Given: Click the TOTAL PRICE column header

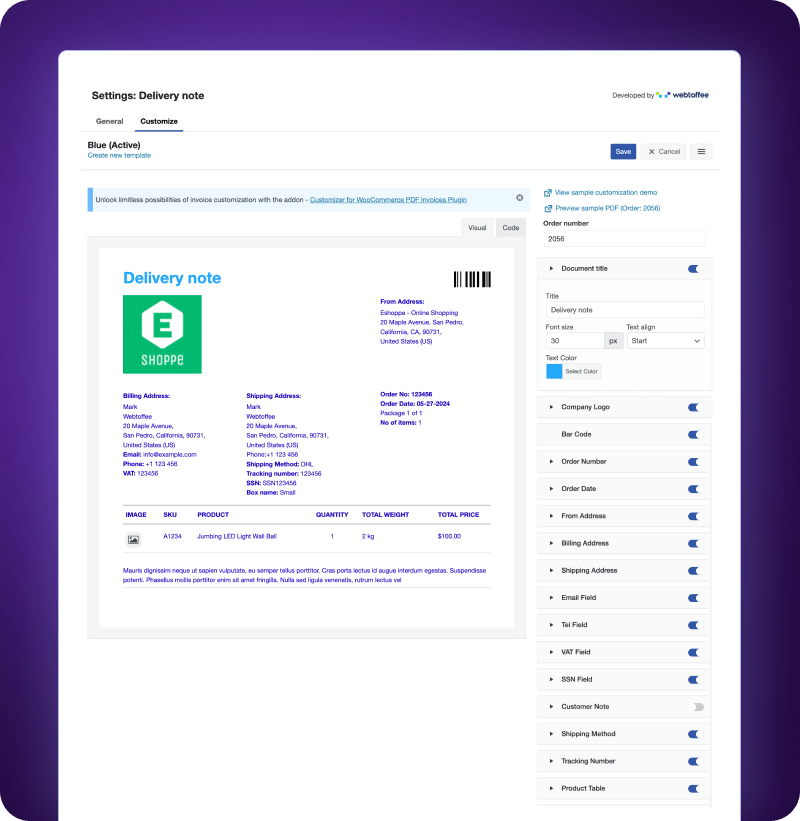Looking at the screenshot, I should (x=458, y=515).
